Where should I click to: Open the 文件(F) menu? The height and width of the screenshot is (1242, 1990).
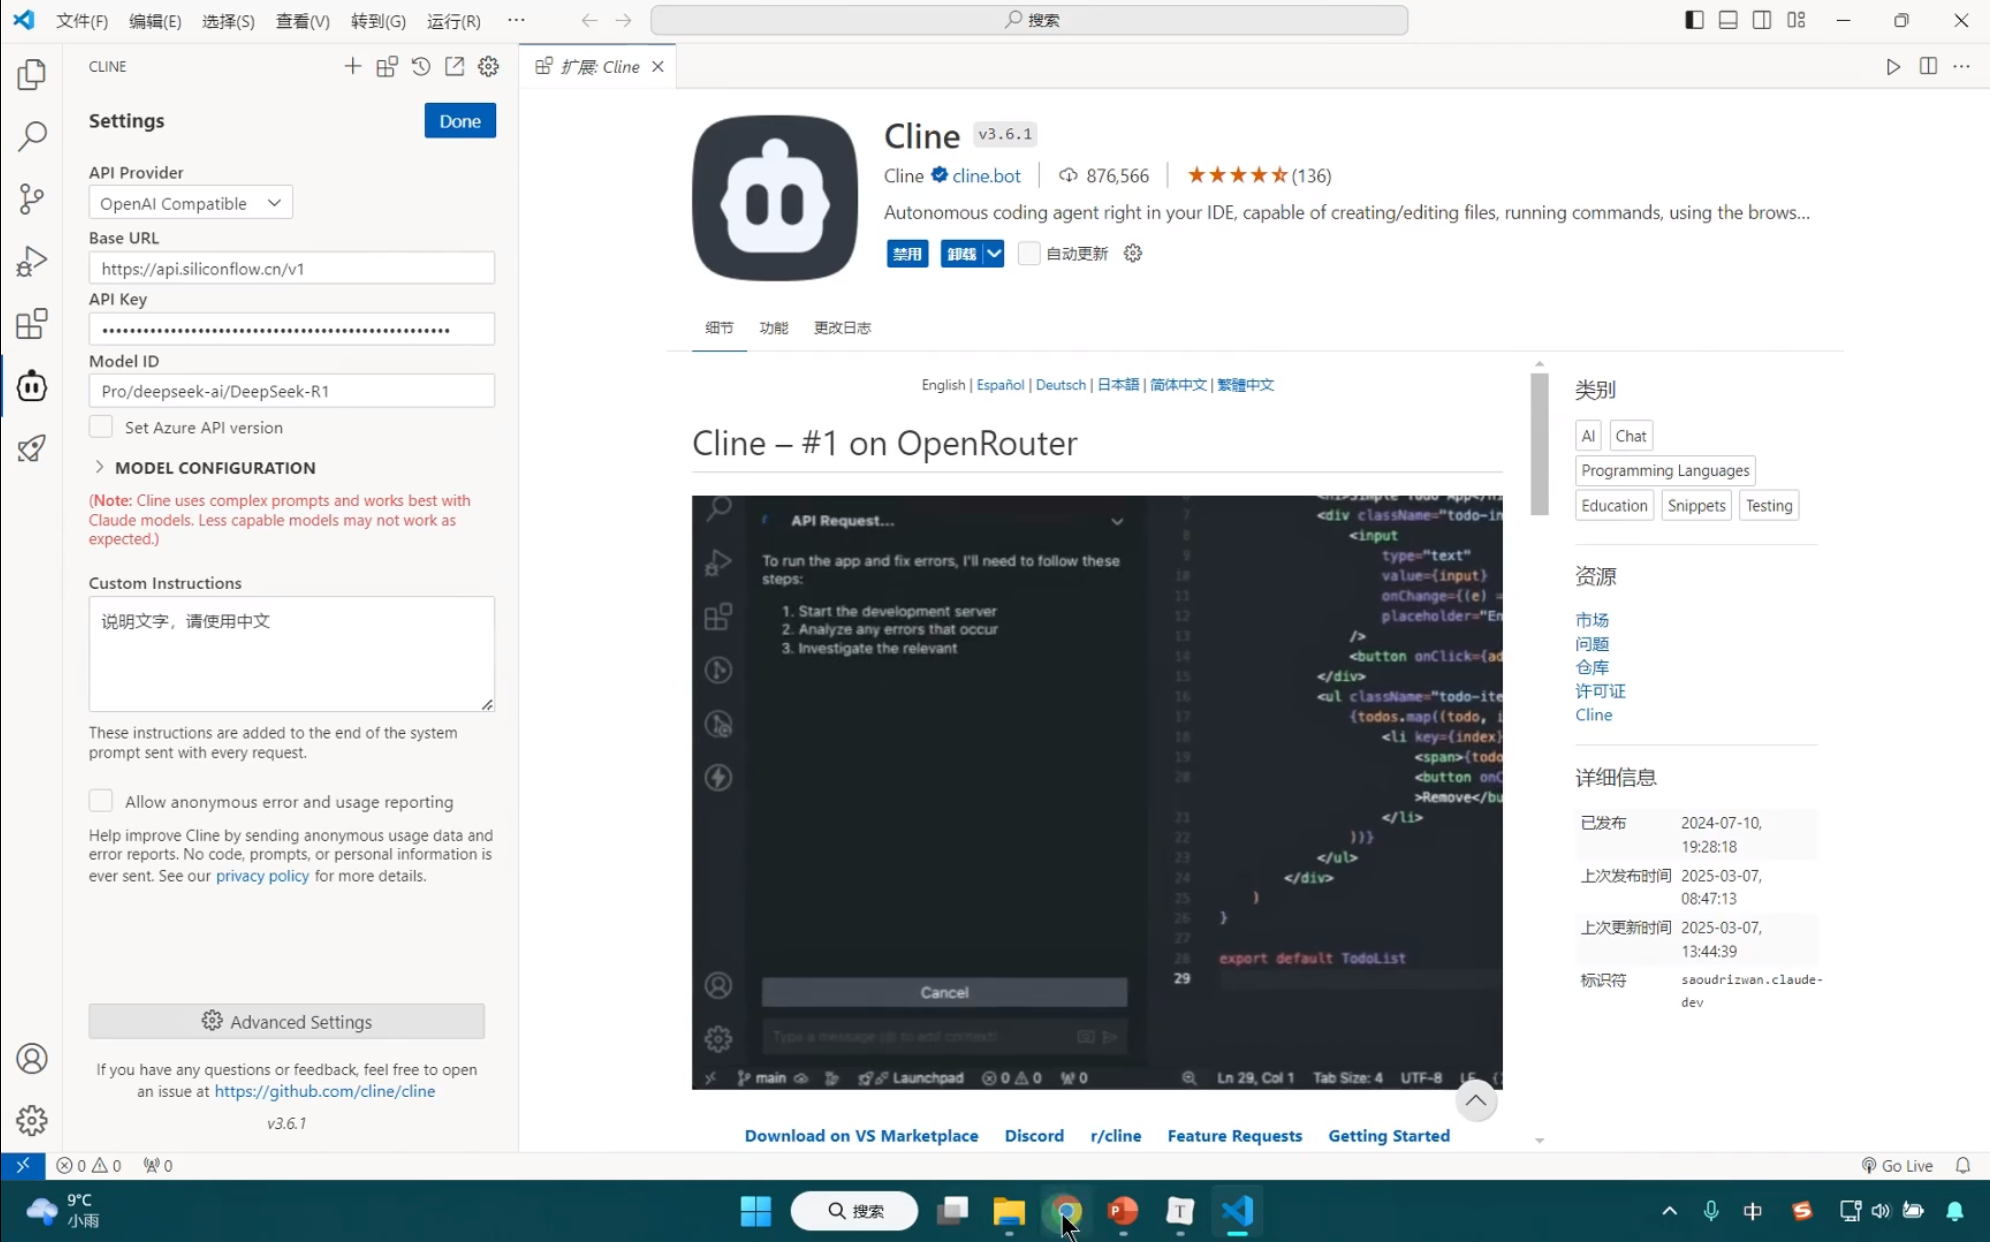point(82,21)
